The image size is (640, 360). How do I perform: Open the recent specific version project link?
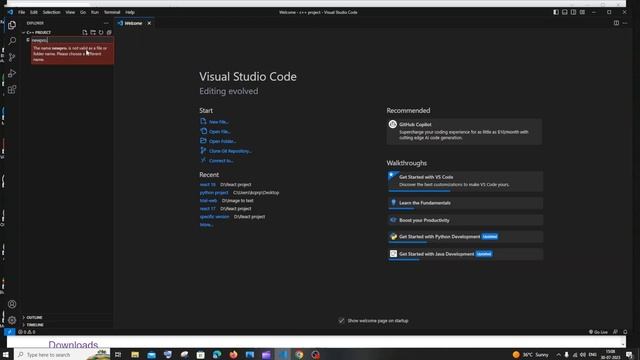(214, 217)
